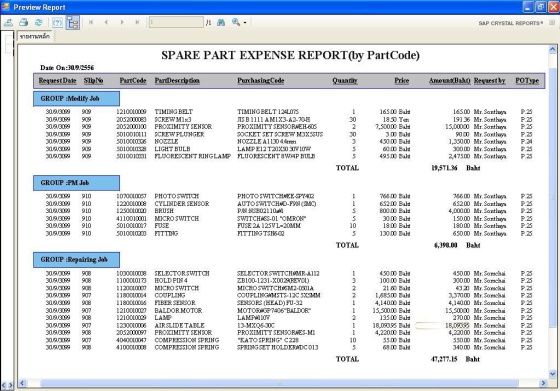
Task: Go to last page arrow
Action: pyautogui.click(x=137, y=22)
